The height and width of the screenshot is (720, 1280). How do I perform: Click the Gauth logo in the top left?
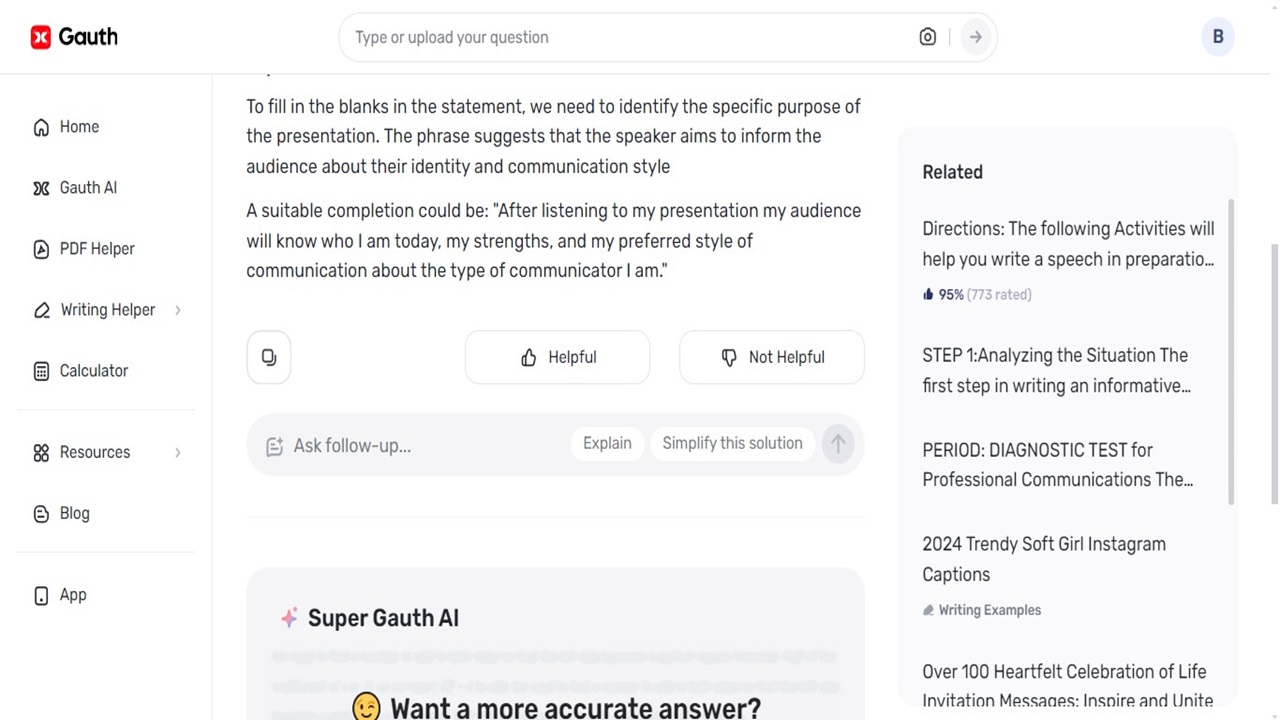[x=74, y=37]
